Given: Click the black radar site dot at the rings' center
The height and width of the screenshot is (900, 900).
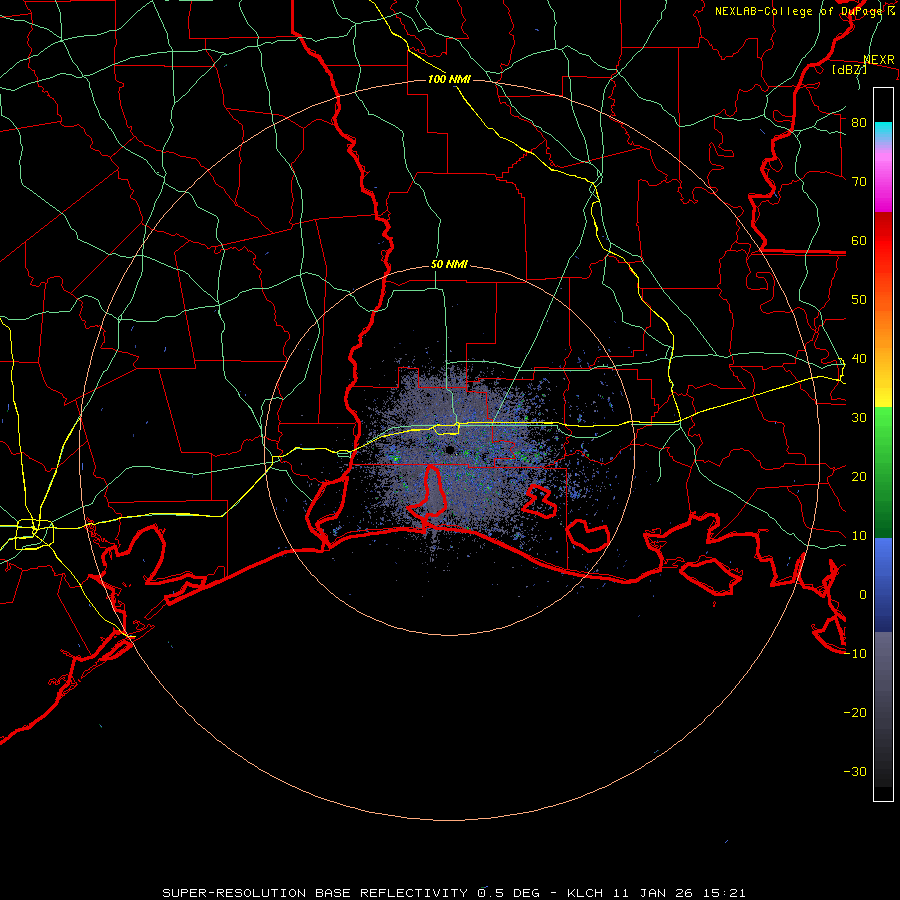Looking at the screenshot, I should [x=450, y=450].
